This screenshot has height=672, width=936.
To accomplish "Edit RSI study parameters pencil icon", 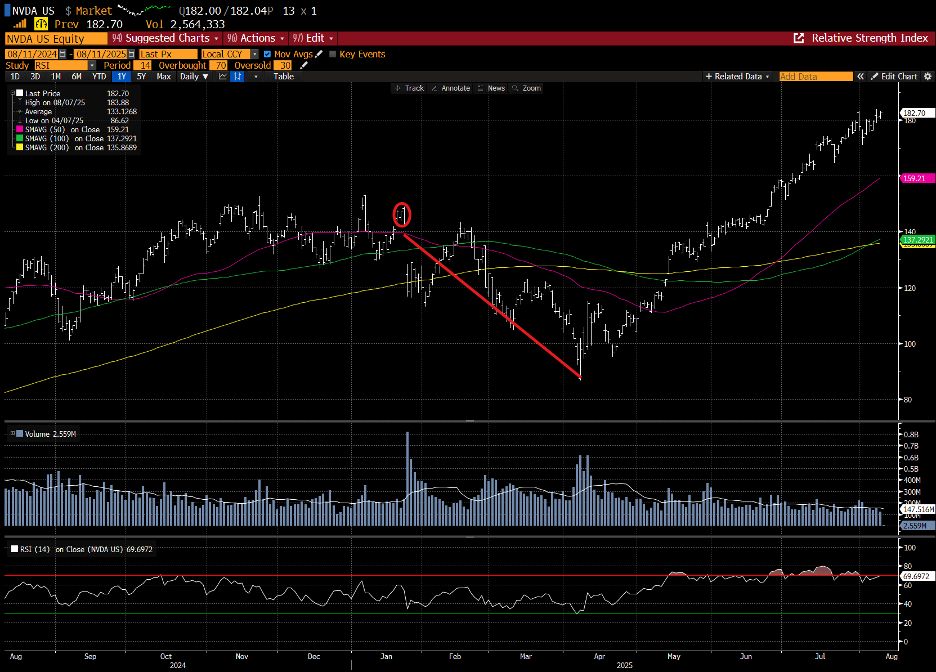I will click(x=304, y=66).
